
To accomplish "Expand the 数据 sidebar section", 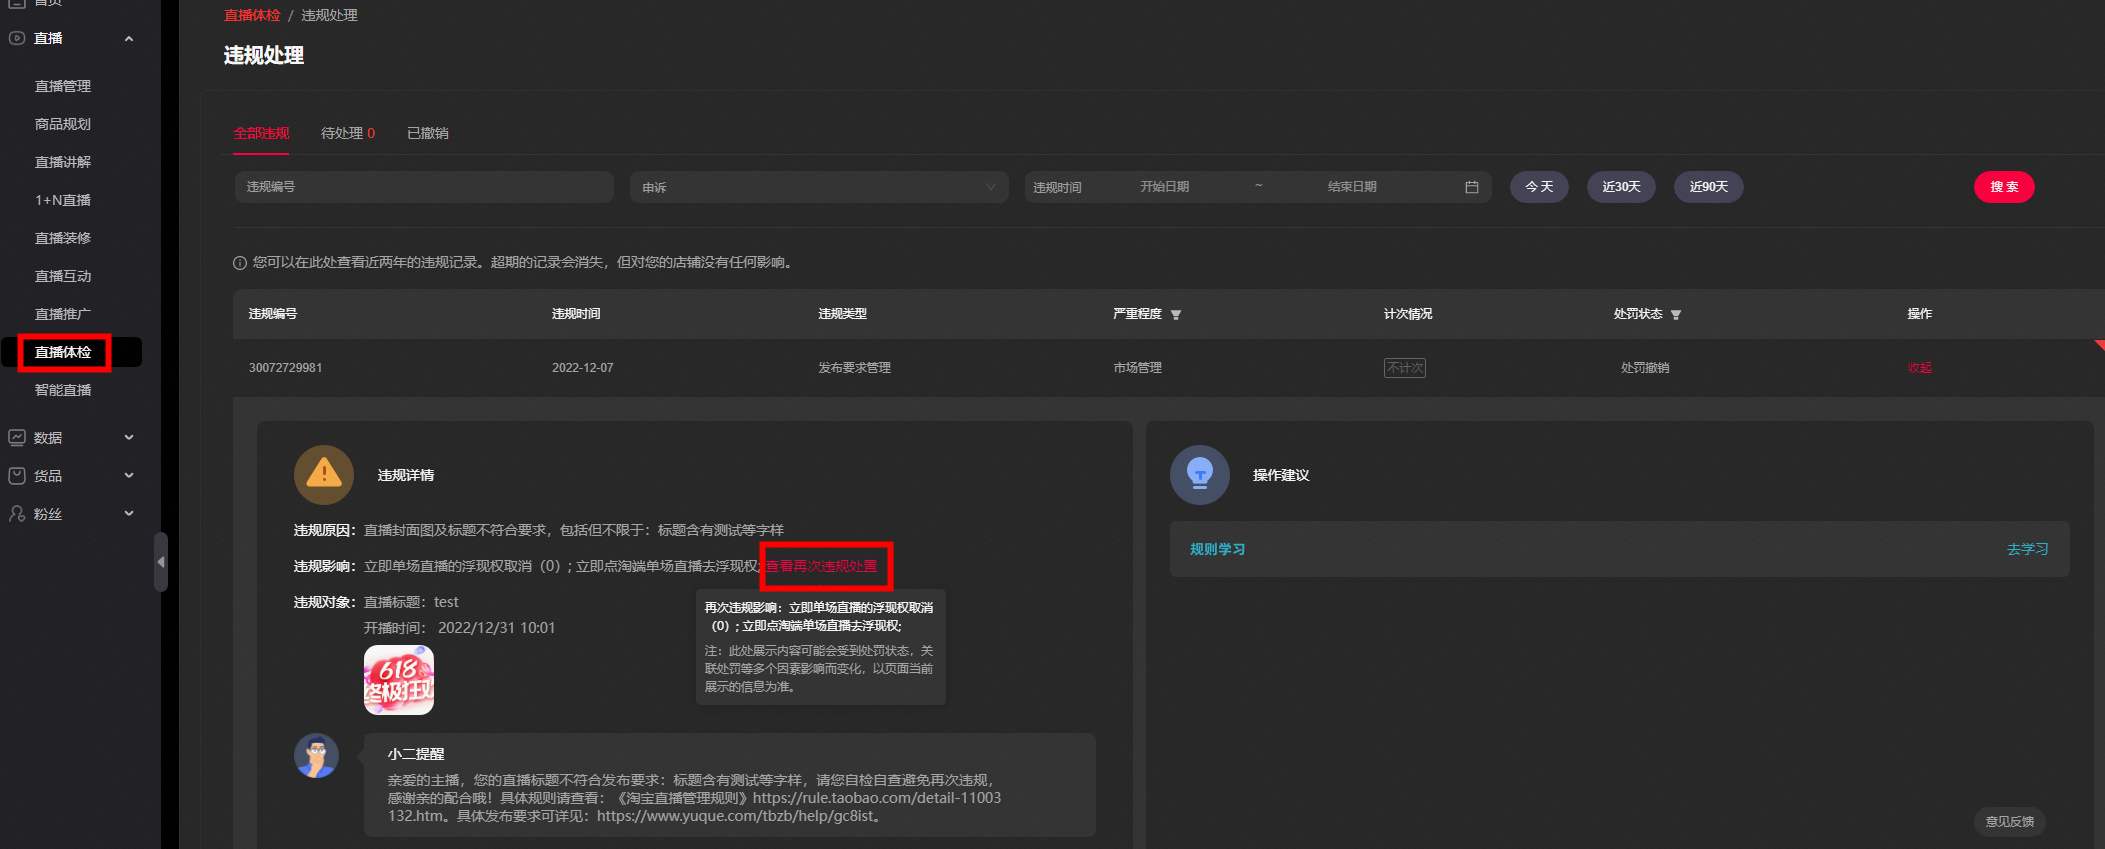I will click(129, 437).
